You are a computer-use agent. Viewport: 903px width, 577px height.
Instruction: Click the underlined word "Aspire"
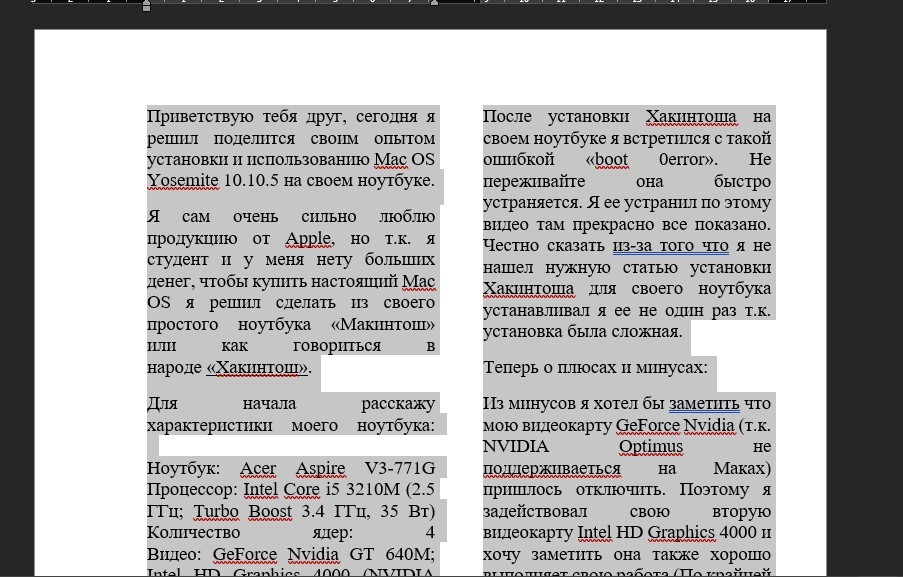(x=321, y=468)
